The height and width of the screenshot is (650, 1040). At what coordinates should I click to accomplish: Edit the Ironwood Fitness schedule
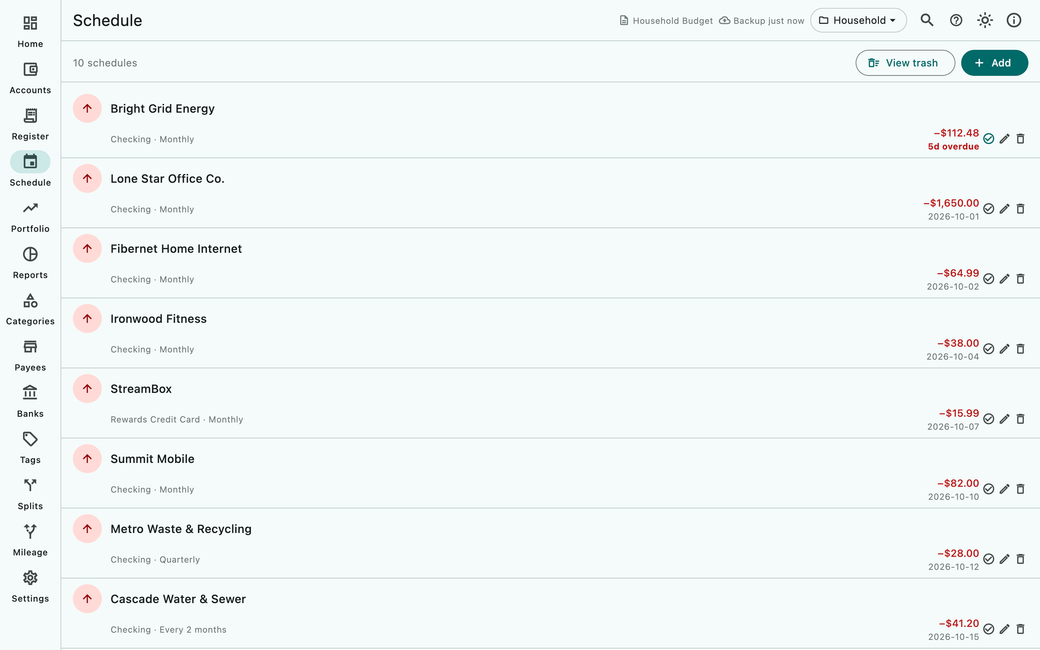coord(1004,349)
